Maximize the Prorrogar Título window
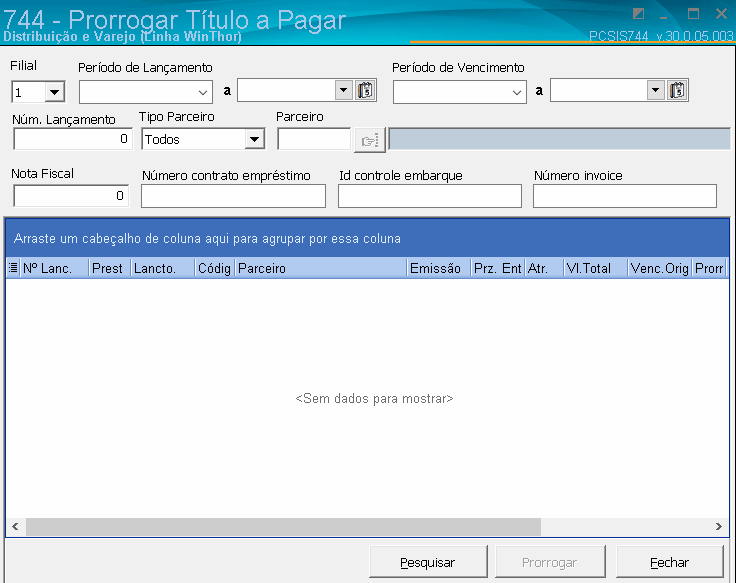Screen dimensions: 736x583 click(693, 14)
